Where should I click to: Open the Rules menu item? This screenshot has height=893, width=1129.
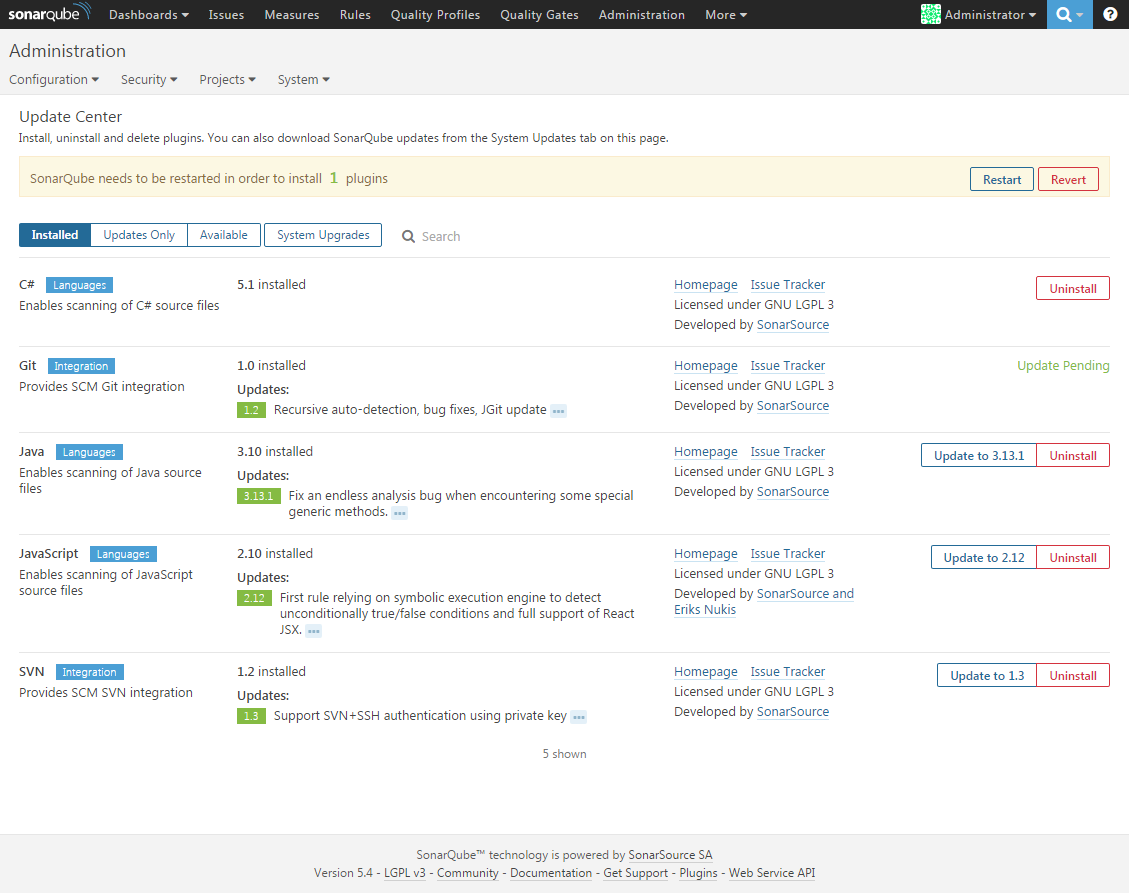[x=355, y=15]
